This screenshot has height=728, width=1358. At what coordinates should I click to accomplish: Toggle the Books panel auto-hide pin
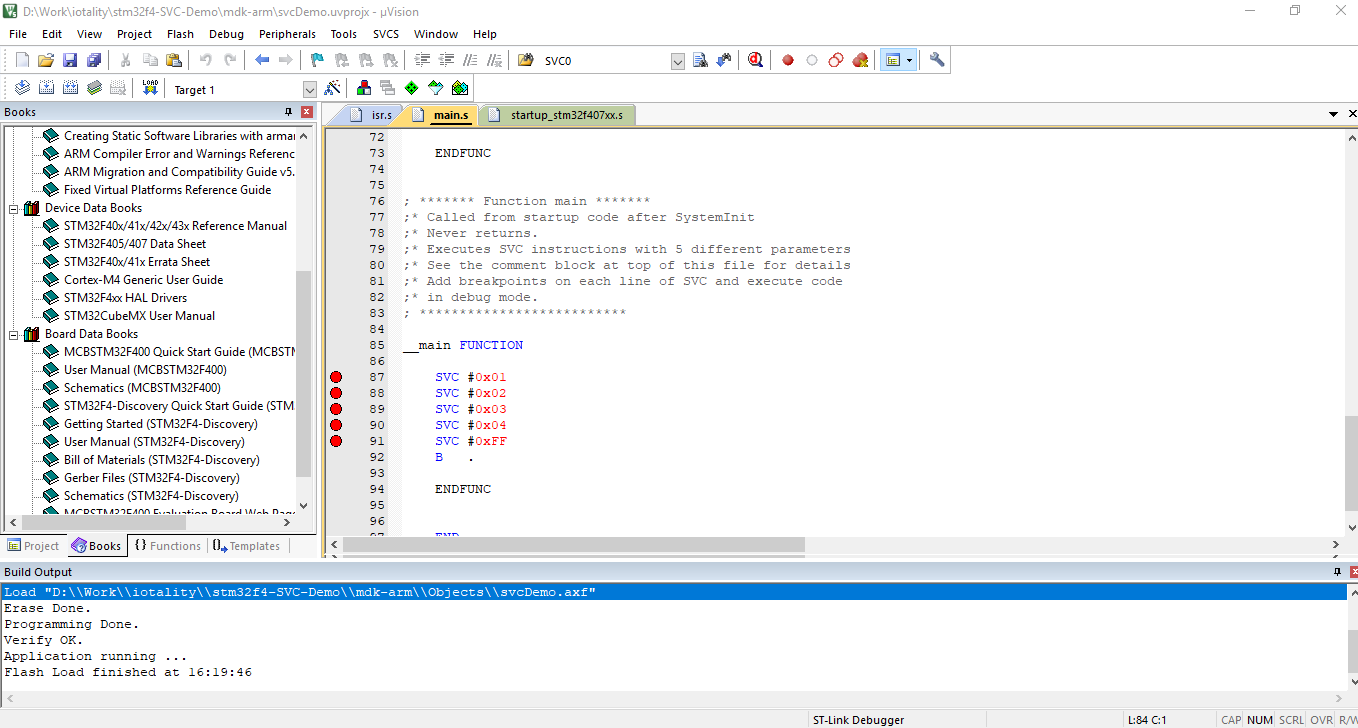click(289, 112)
